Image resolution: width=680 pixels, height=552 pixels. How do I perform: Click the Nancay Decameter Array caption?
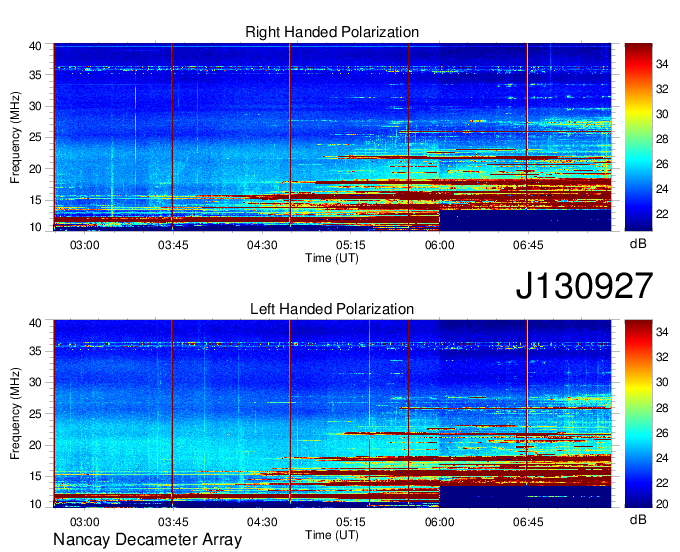pos(147,540)
